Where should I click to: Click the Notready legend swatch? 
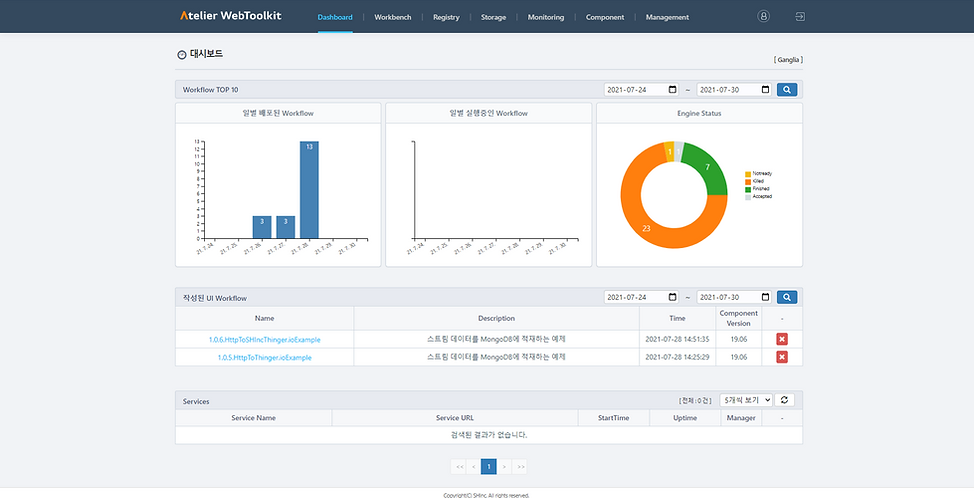(748, 174)
